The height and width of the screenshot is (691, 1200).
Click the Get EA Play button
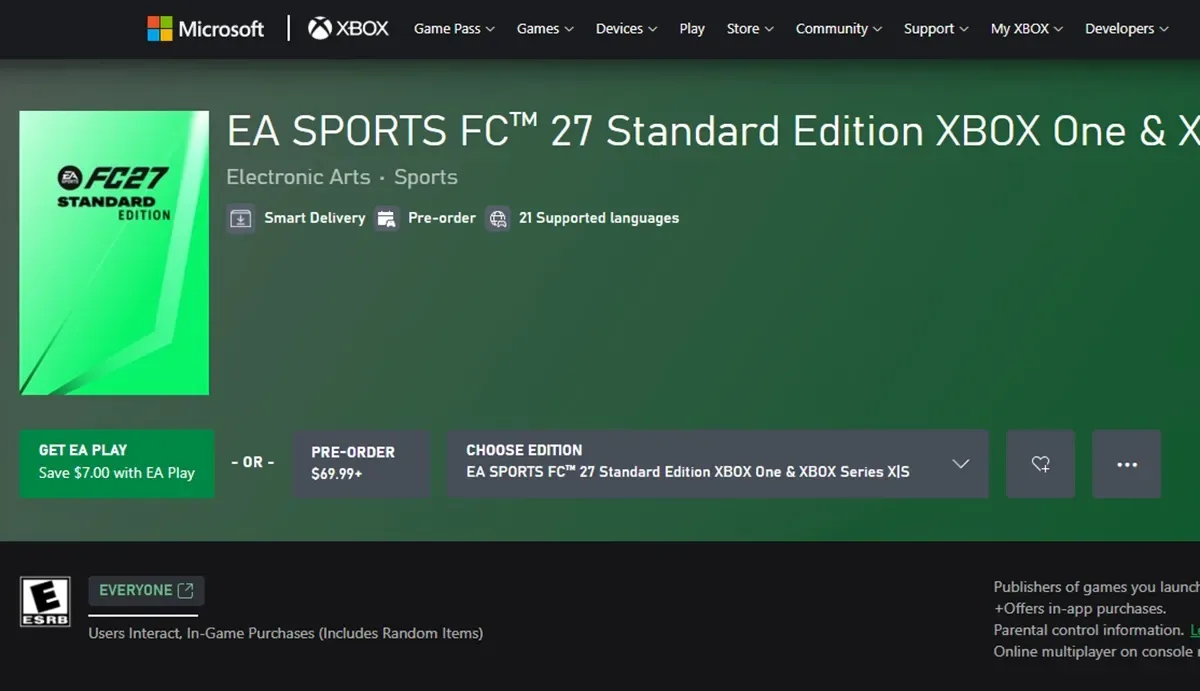[117, 463]
